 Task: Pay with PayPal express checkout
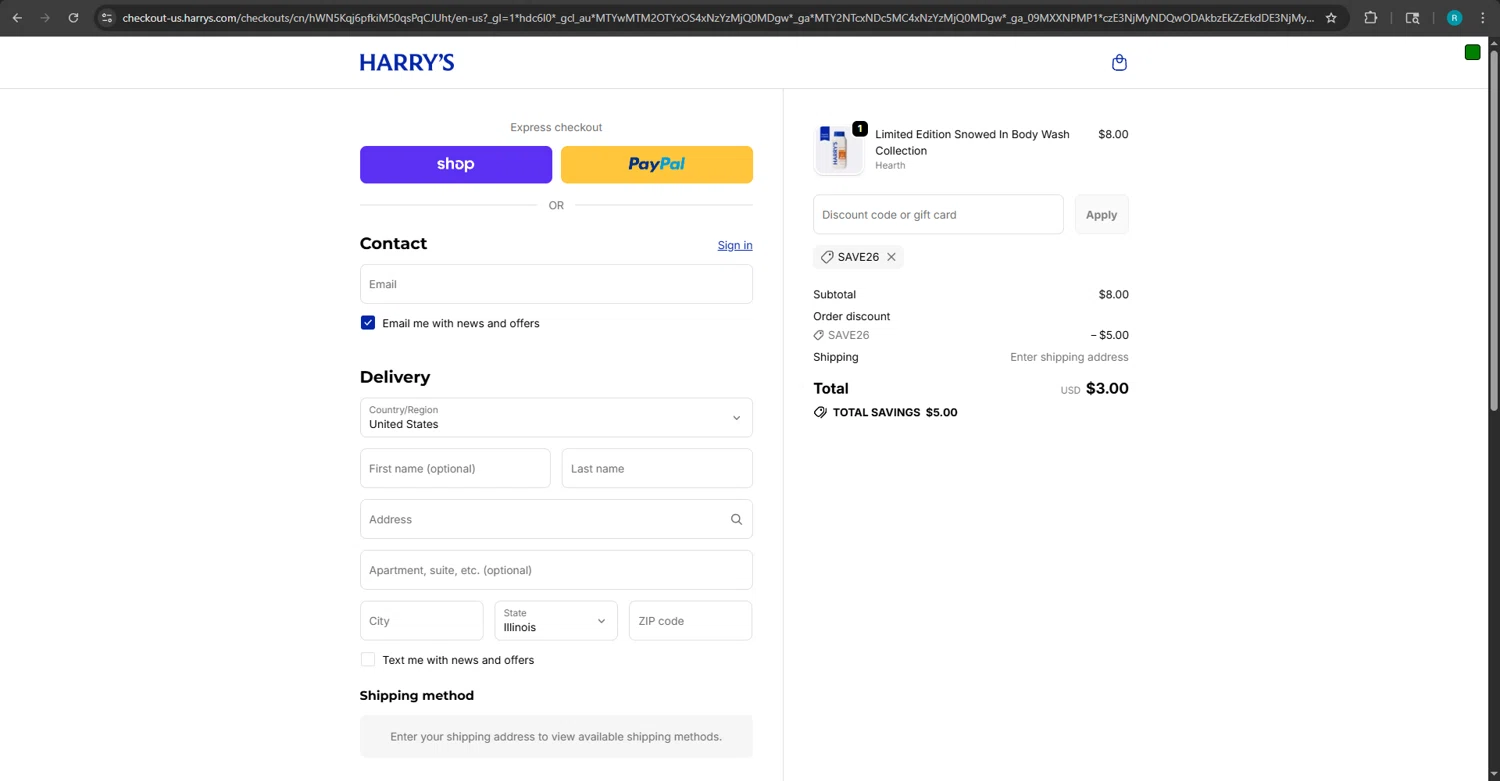point(657,164)
